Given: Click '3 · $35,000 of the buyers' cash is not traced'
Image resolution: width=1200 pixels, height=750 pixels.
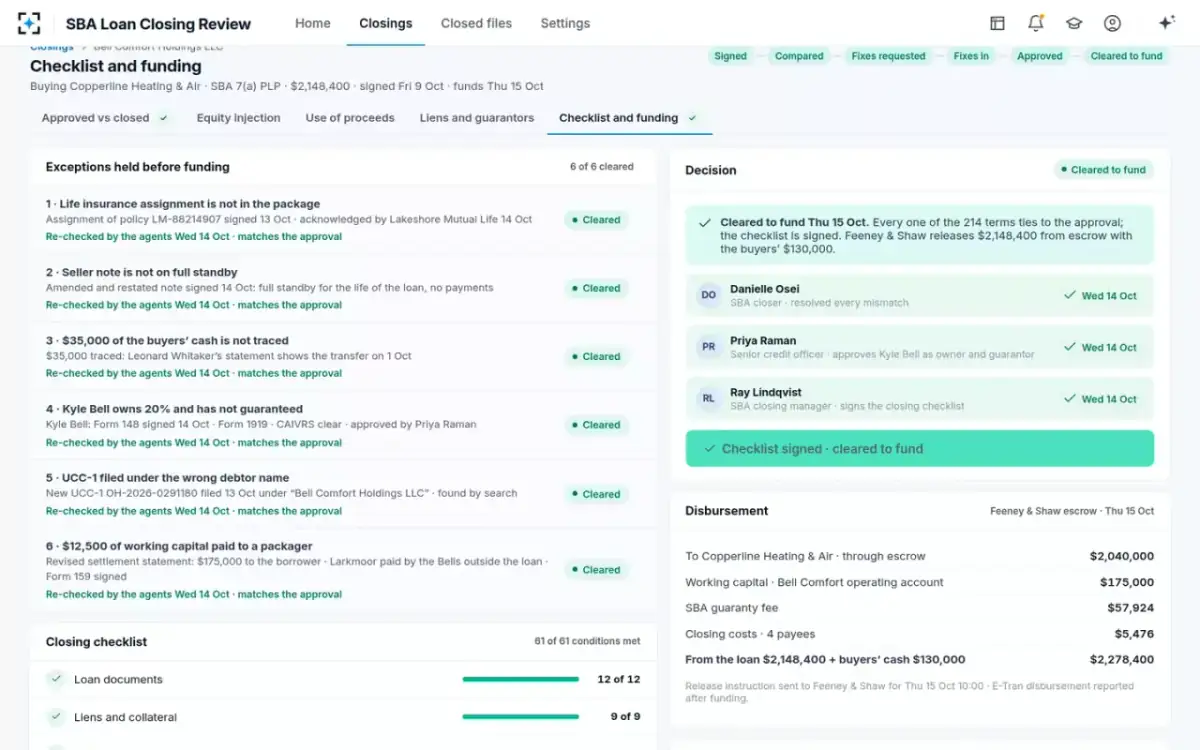Looking at the screenshot, I should pos(167,341).
